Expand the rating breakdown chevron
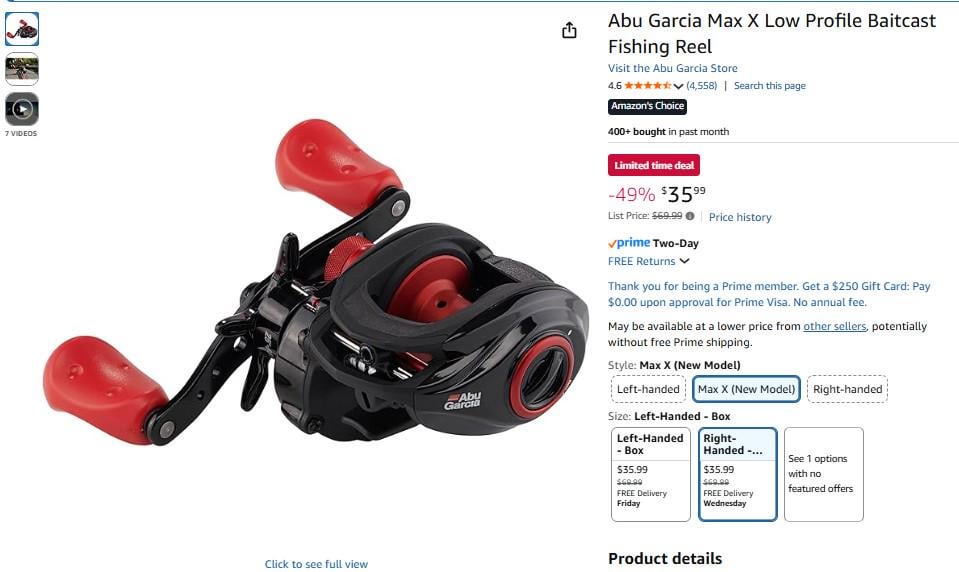 point(678,86)
